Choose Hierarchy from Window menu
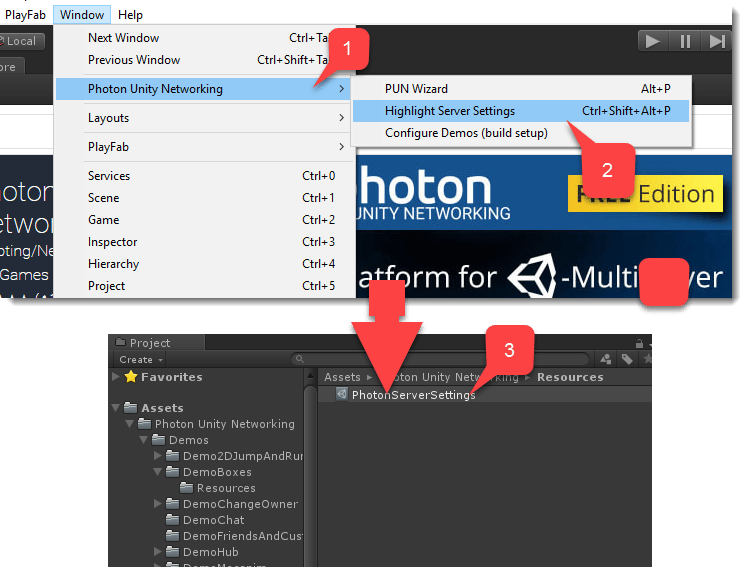747x567 pixels. (x=206, y=263)
